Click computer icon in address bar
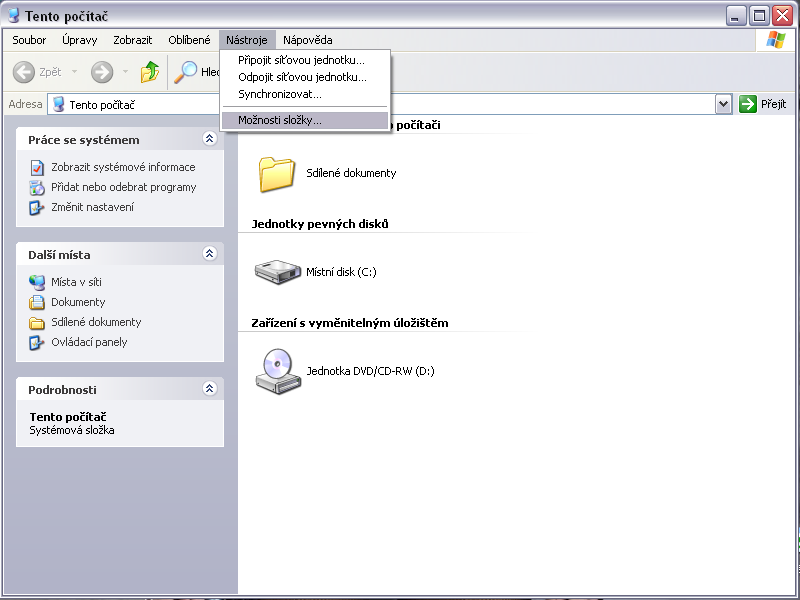This screenshot has height=600, width=800. pos(59,104)
